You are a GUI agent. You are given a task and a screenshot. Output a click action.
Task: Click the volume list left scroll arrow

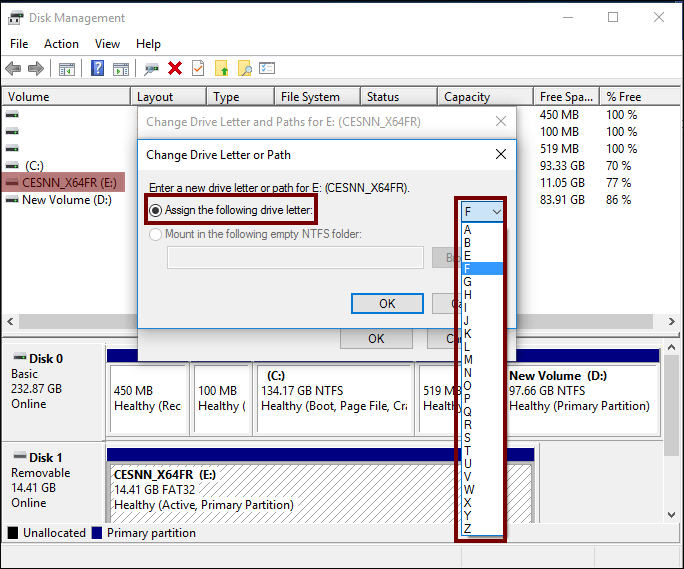10,322
